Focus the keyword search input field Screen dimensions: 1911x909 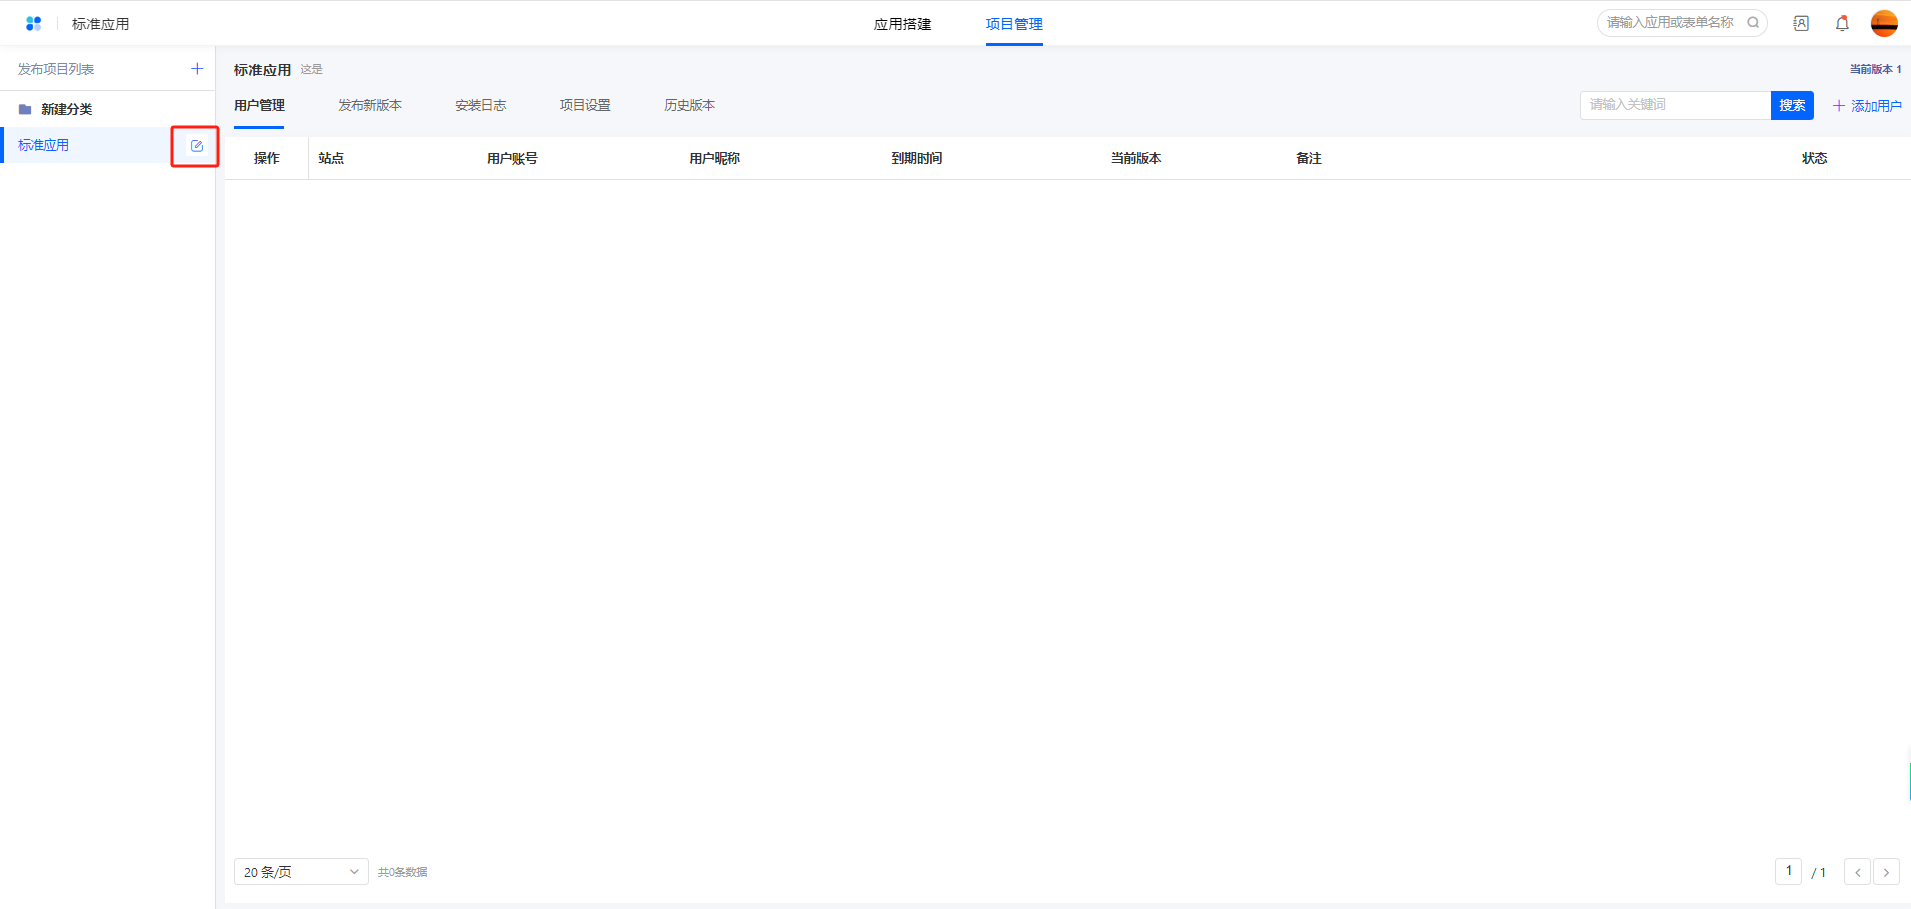pyautogui.click(x=1675, y=105)
